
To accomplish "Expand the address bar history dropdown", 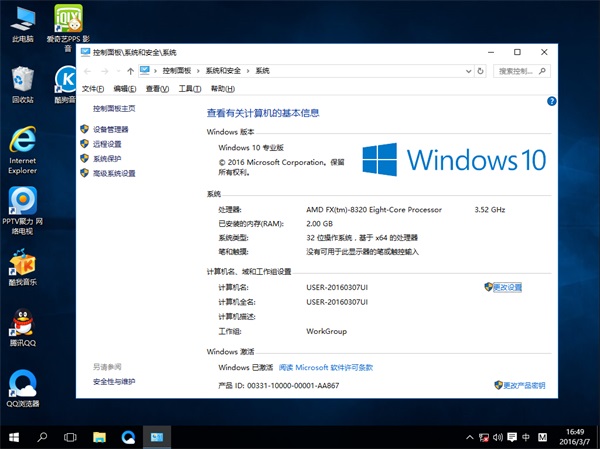I will click(x=467, y=71).
